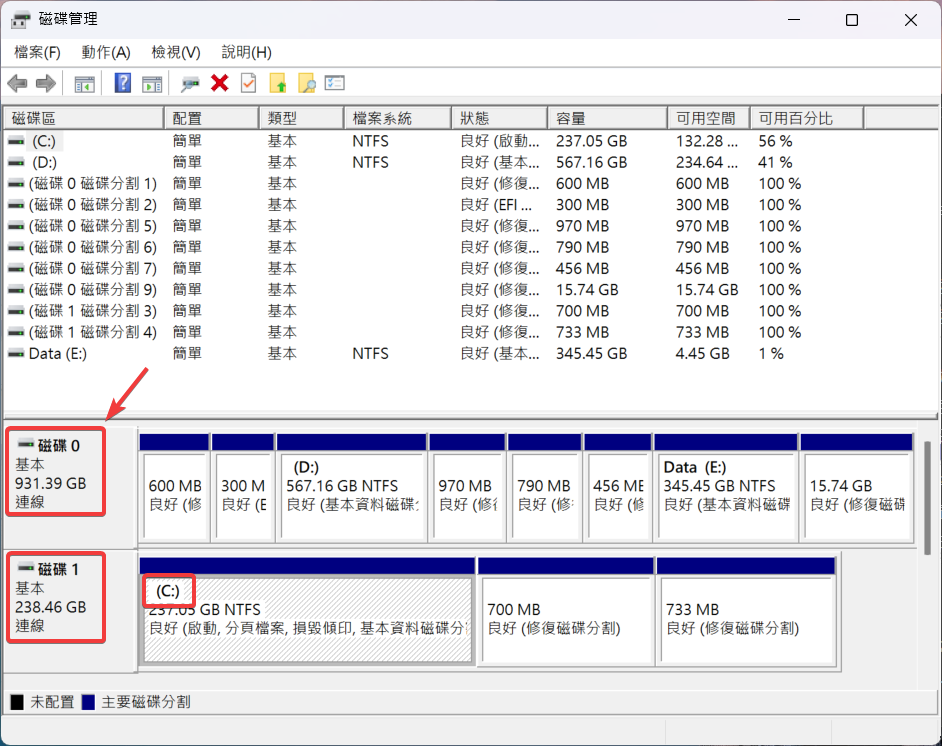Viewport: 942px width, 746px height.
Task: Sort by the 狀態 column header
Action: pyautogui.click(x=499, y=118)
